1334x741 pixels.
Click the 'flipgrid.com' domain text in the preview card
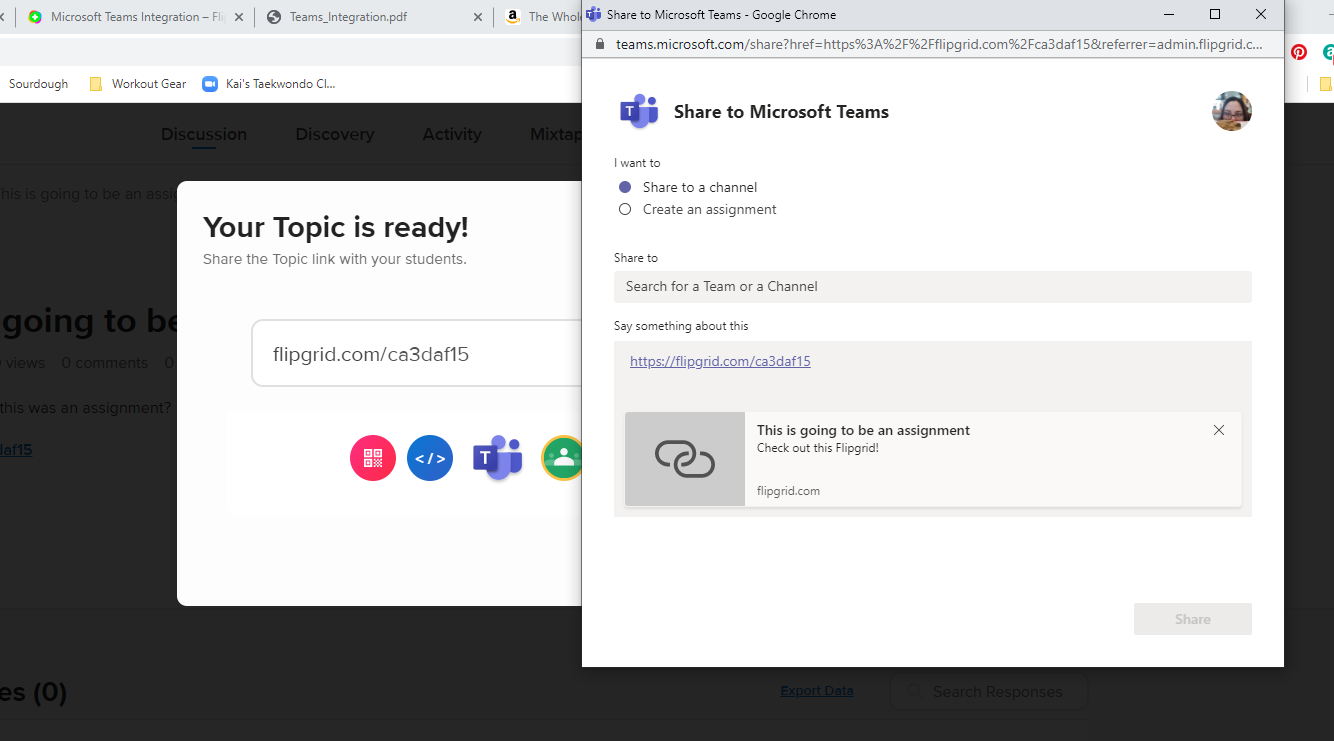click(x=788, y=491)
